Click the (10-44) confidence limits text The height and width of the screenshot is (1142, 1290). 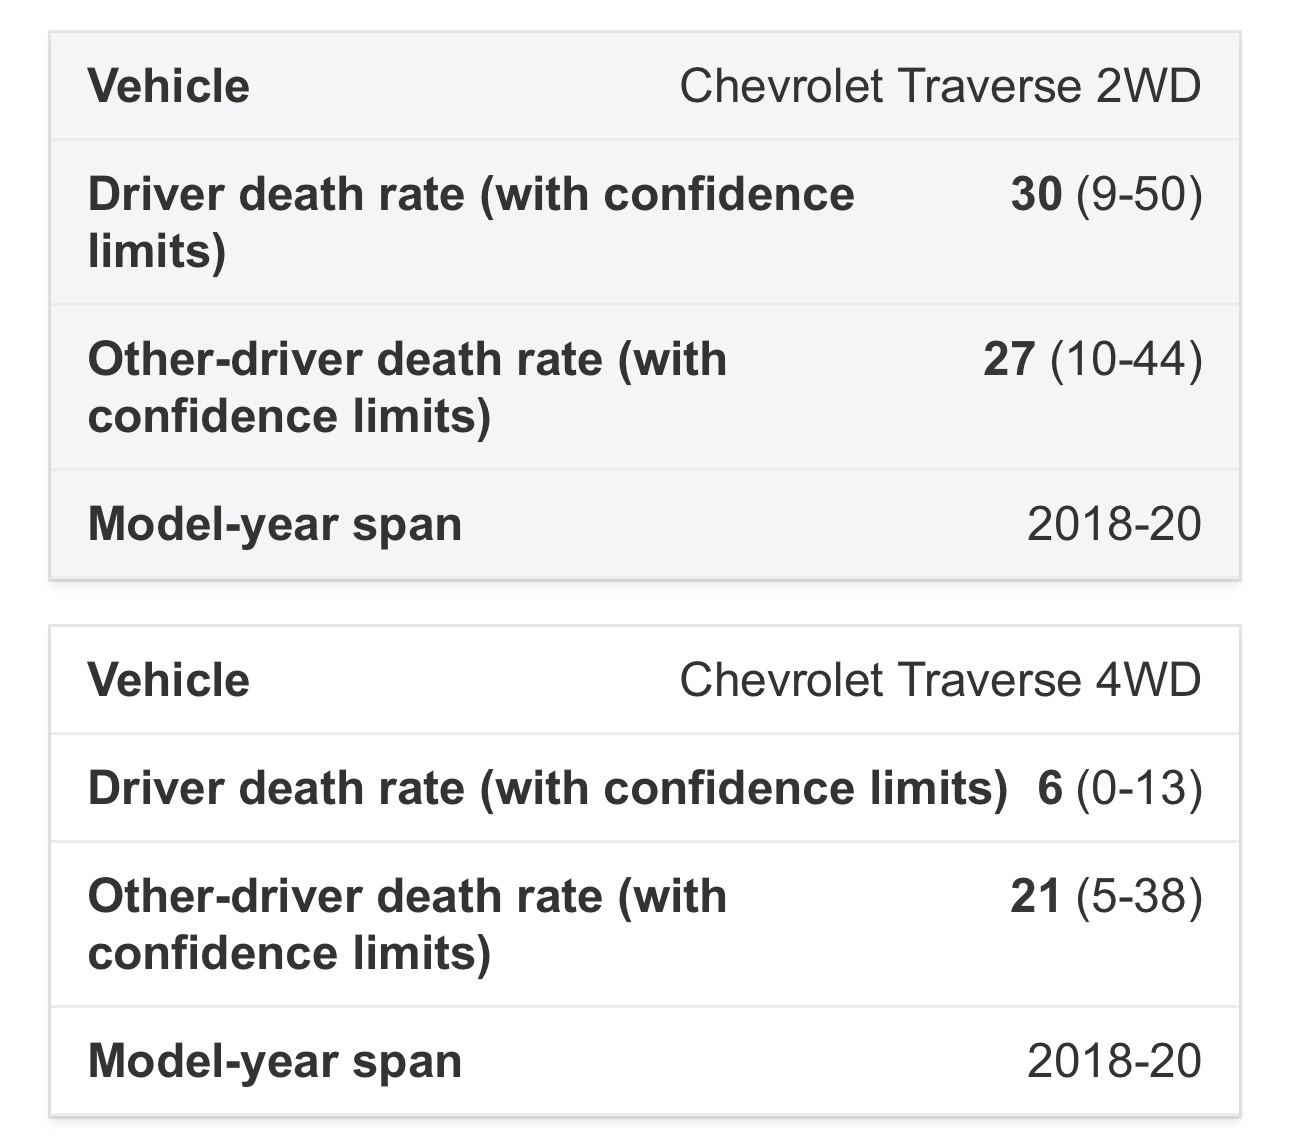[x=1126, y=360]
